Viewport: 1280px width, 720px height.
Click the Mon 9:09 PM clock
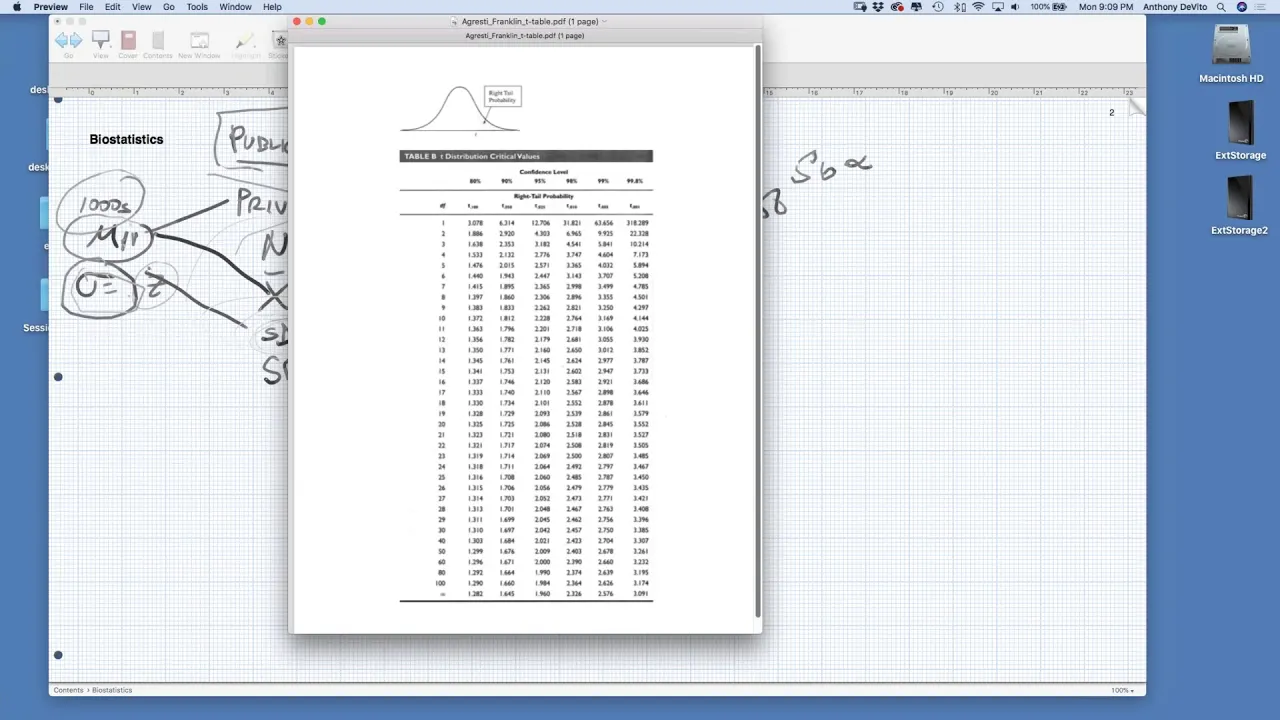[1108, 7]
